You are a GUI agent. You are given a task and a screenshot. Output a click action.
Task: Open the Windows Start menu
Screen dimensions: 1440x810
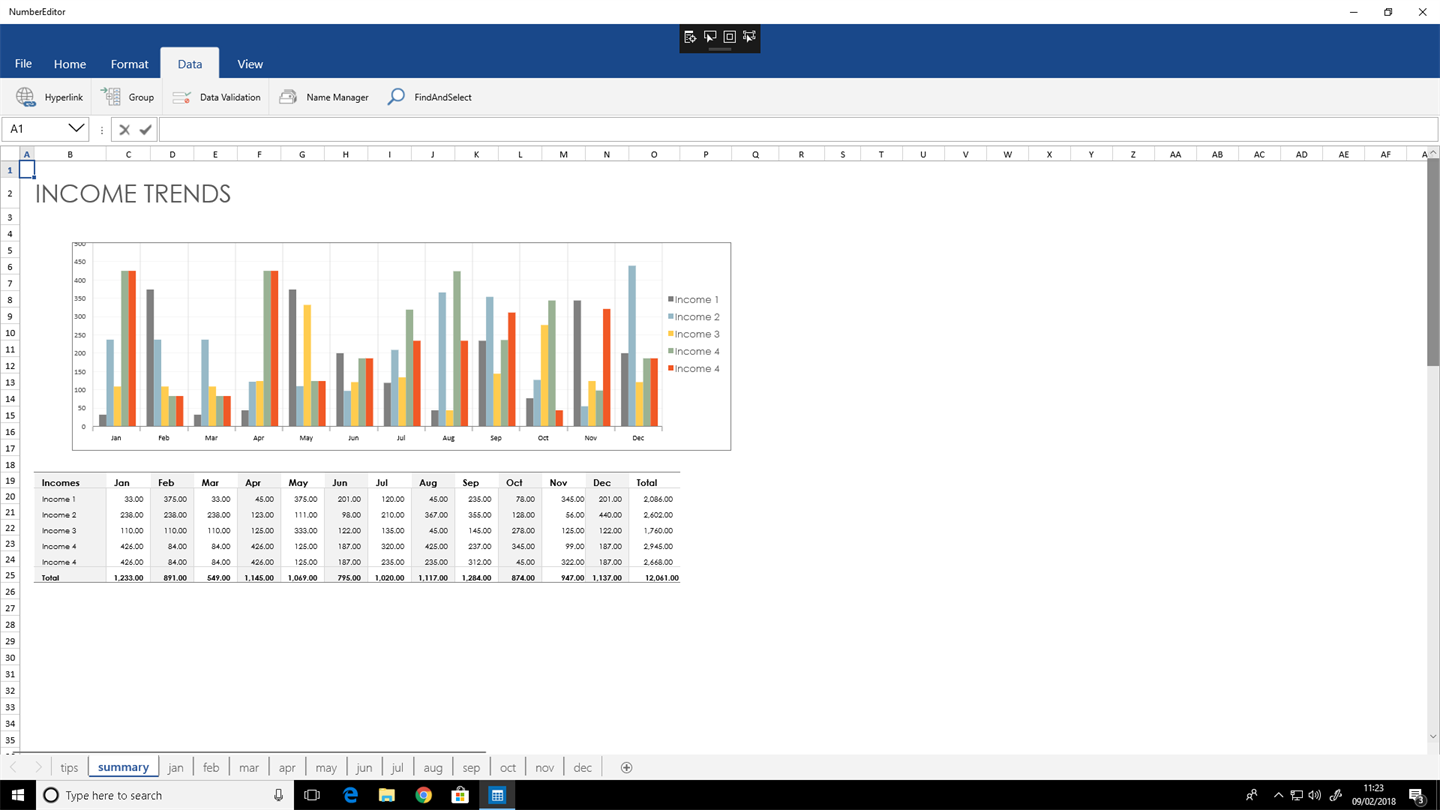tap(18, 795)
